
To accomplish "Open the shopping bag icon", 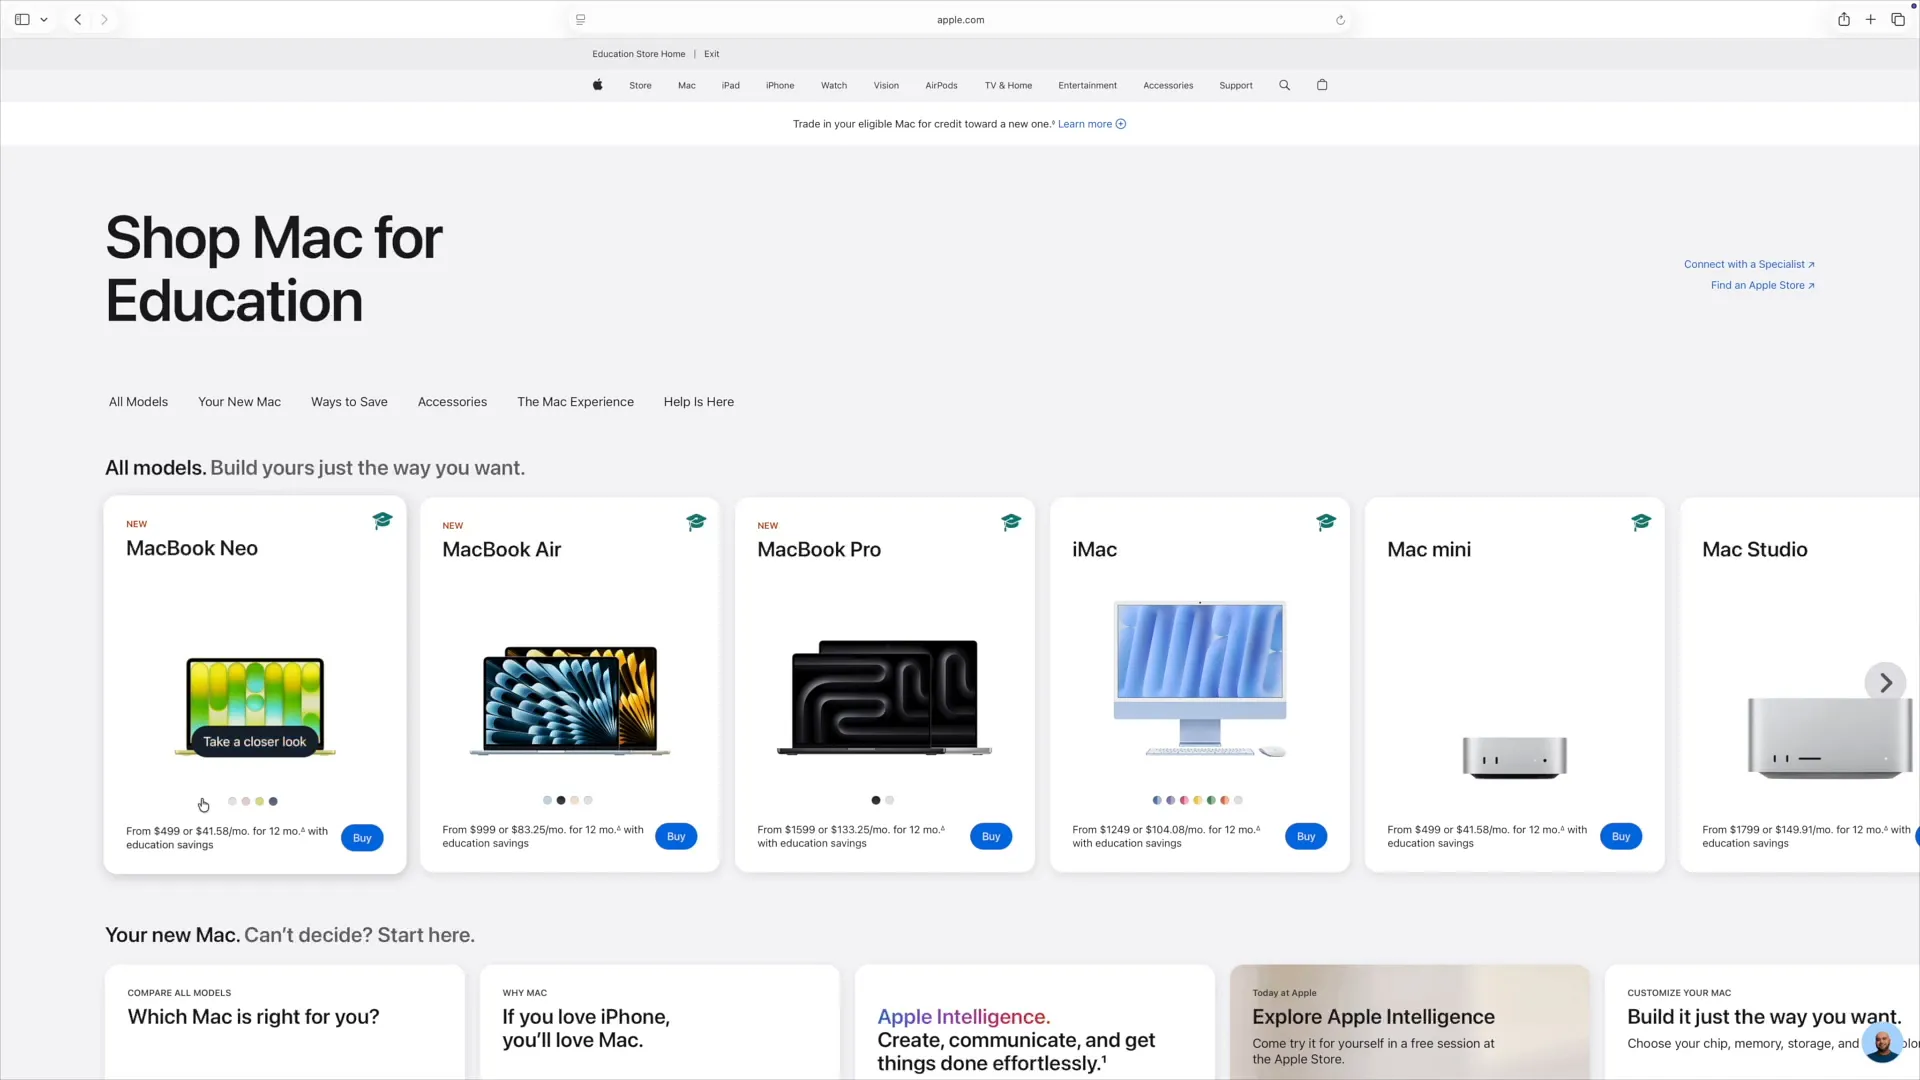I will (x=1322, y=85).
